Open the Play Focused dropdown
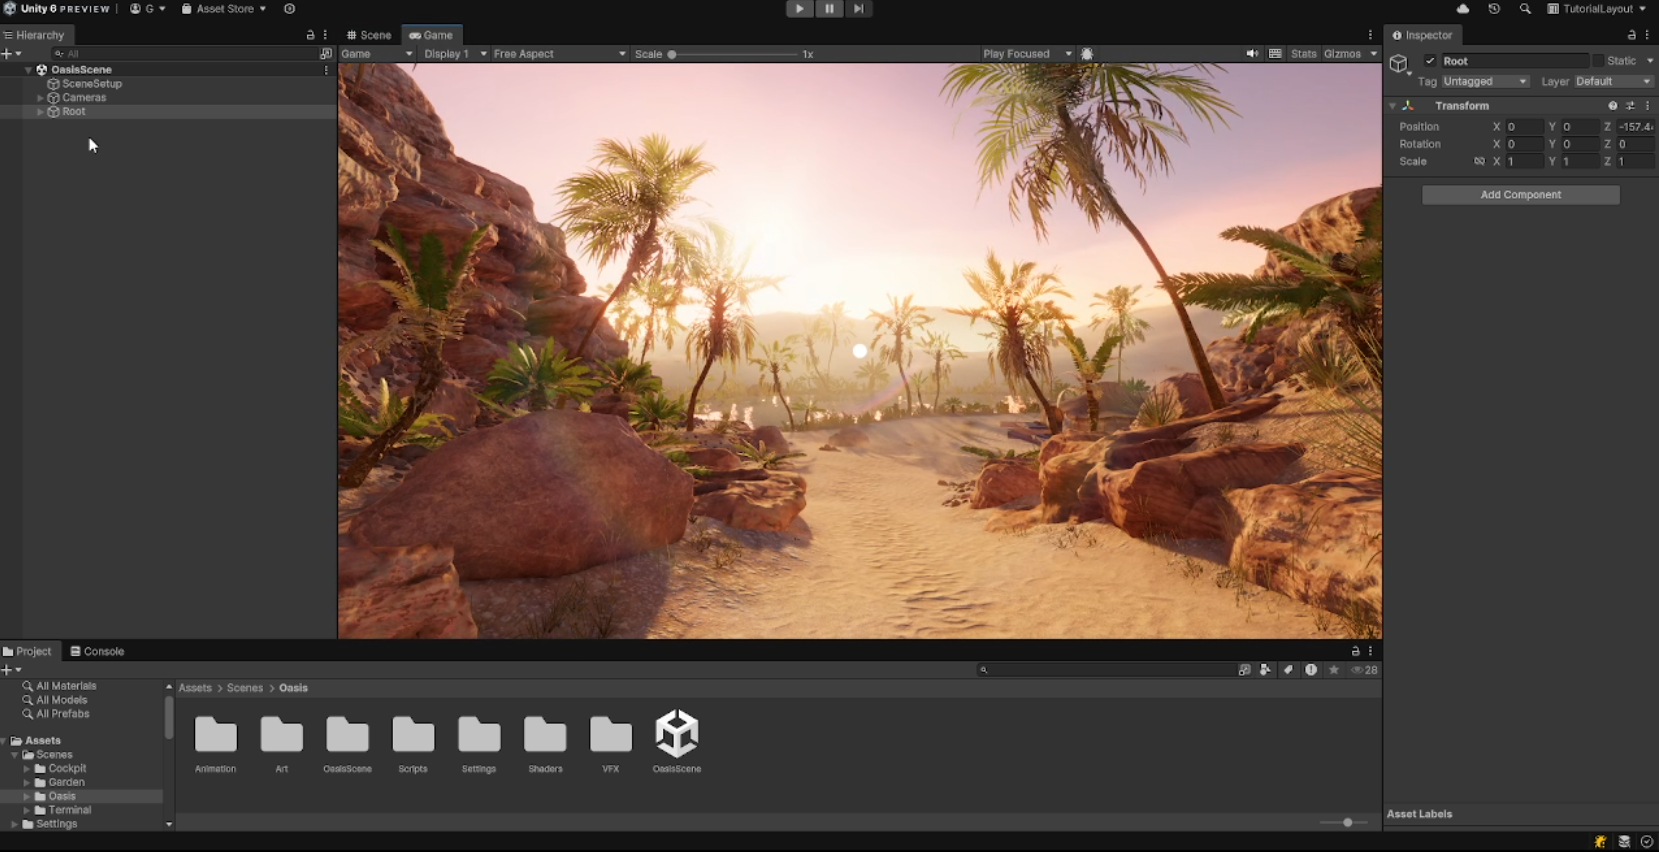 click(1026, 54)
